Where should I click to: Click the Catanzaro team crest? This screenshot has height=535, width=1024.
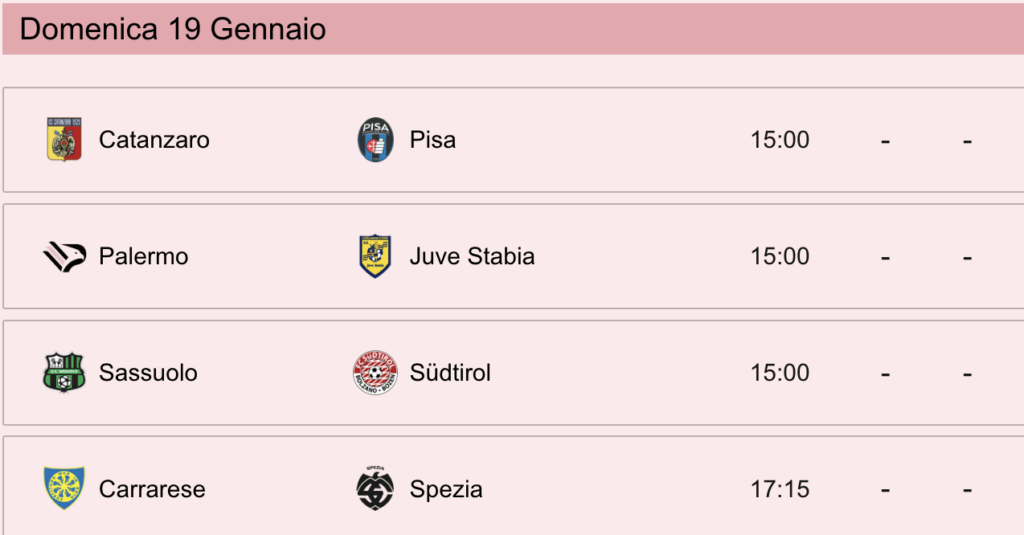(64, 139)
